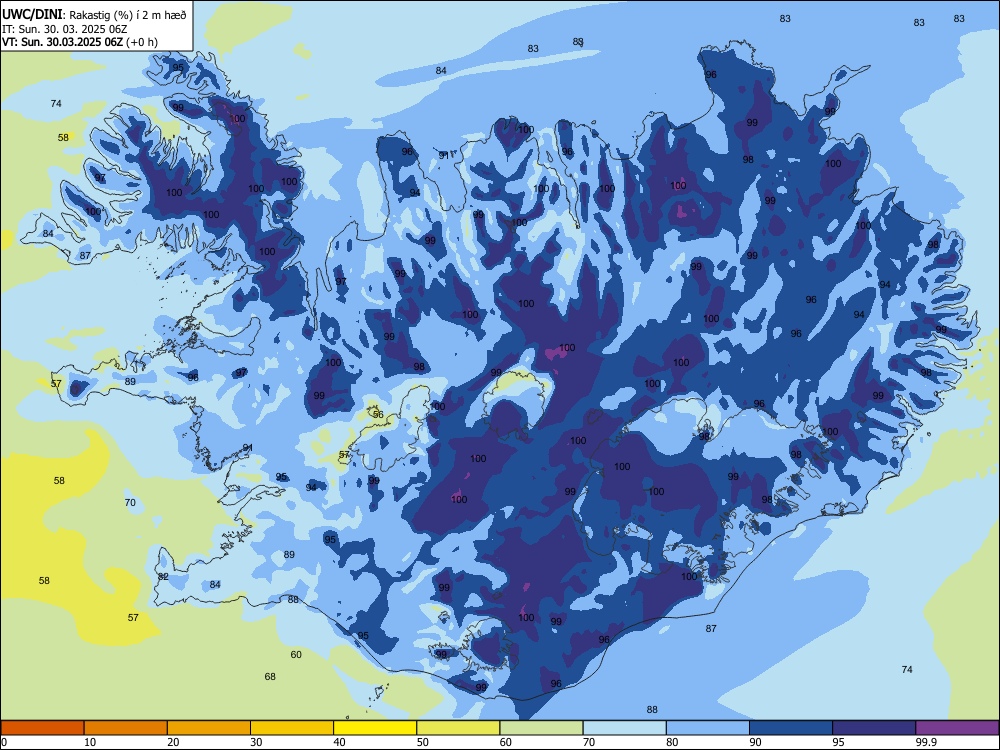Screen dimensions: 1000x750
Task: Click the legend tick label "30"
Action: [x=256, y=742]
